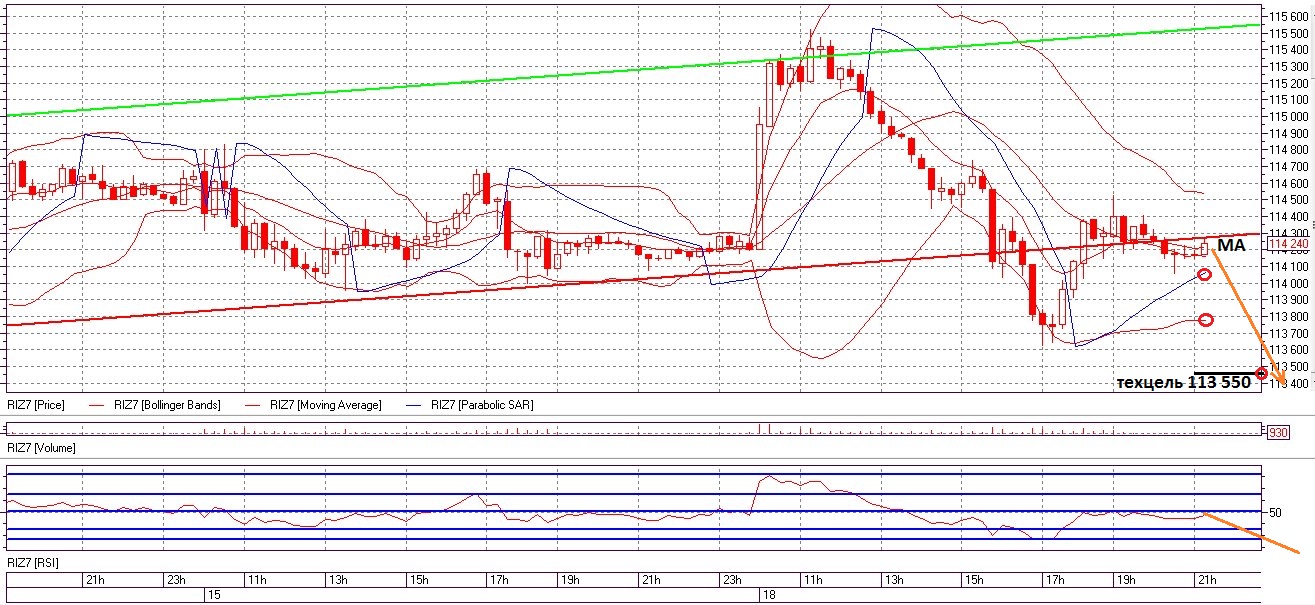Select the RIZ7 [Moving Average] legend text

click(x=325, y=405)
